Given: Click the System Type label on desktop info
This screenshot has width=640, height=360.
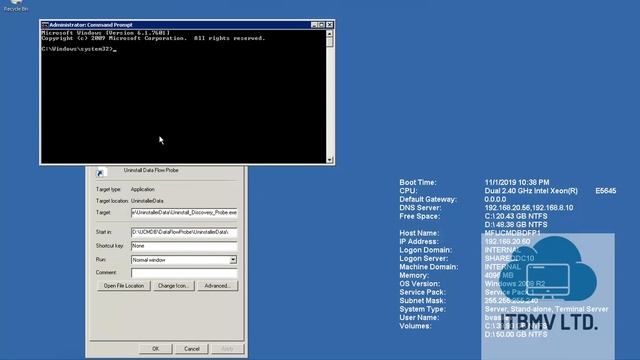Looking at the screenshot, I should click(422, 309).
